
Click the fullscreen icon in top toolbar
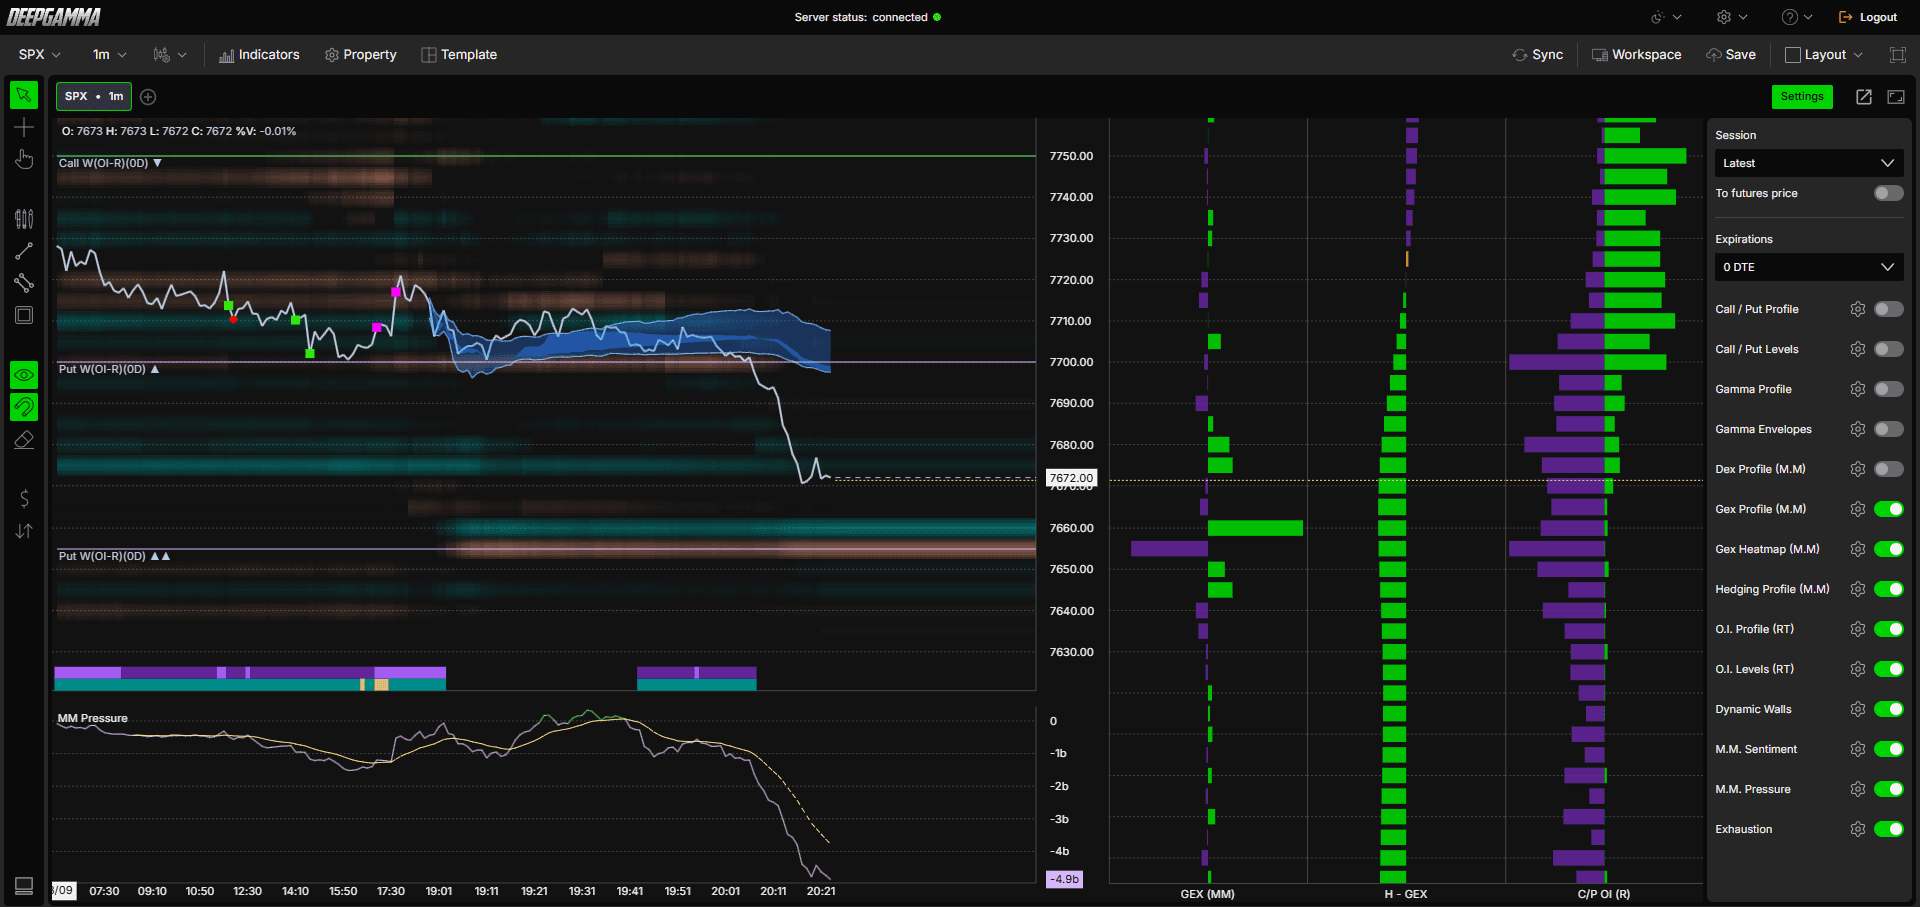[1897, 55]
